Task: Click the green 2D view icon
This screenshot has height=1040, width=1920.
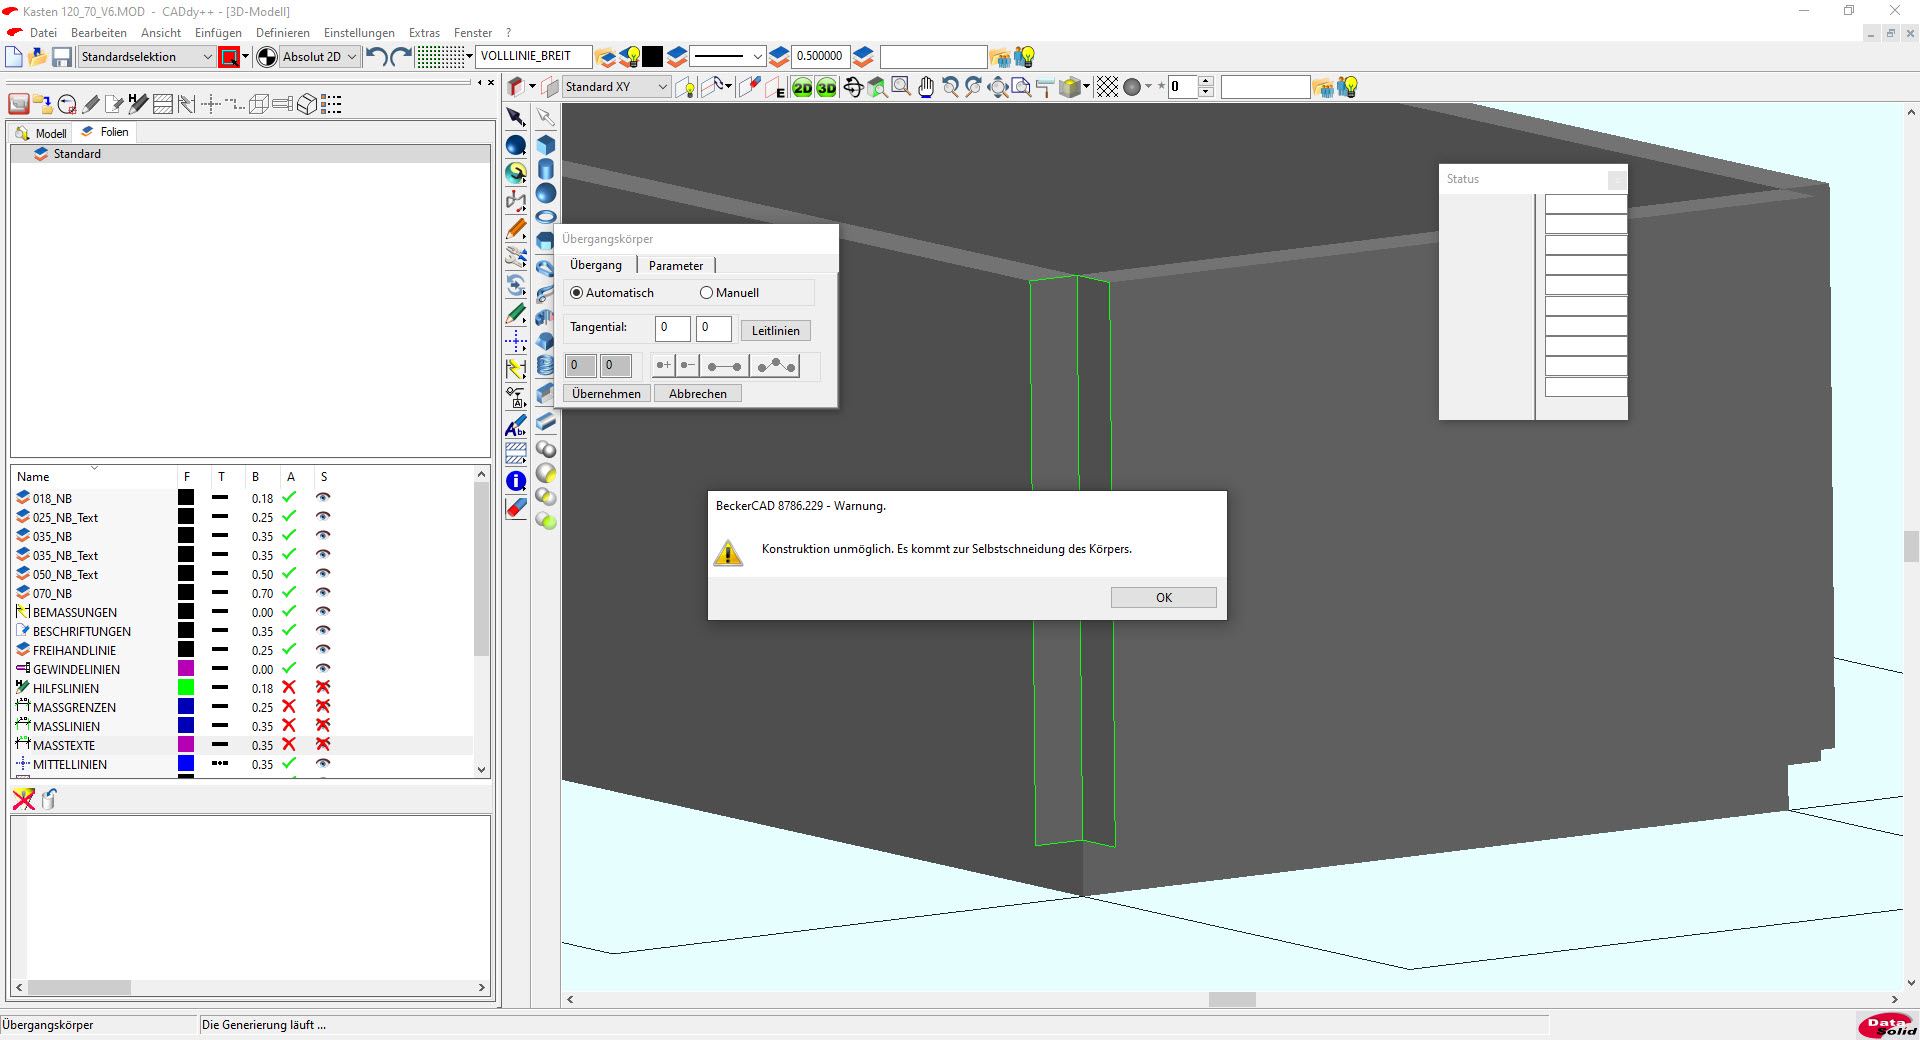Action: tap(802, 88)
